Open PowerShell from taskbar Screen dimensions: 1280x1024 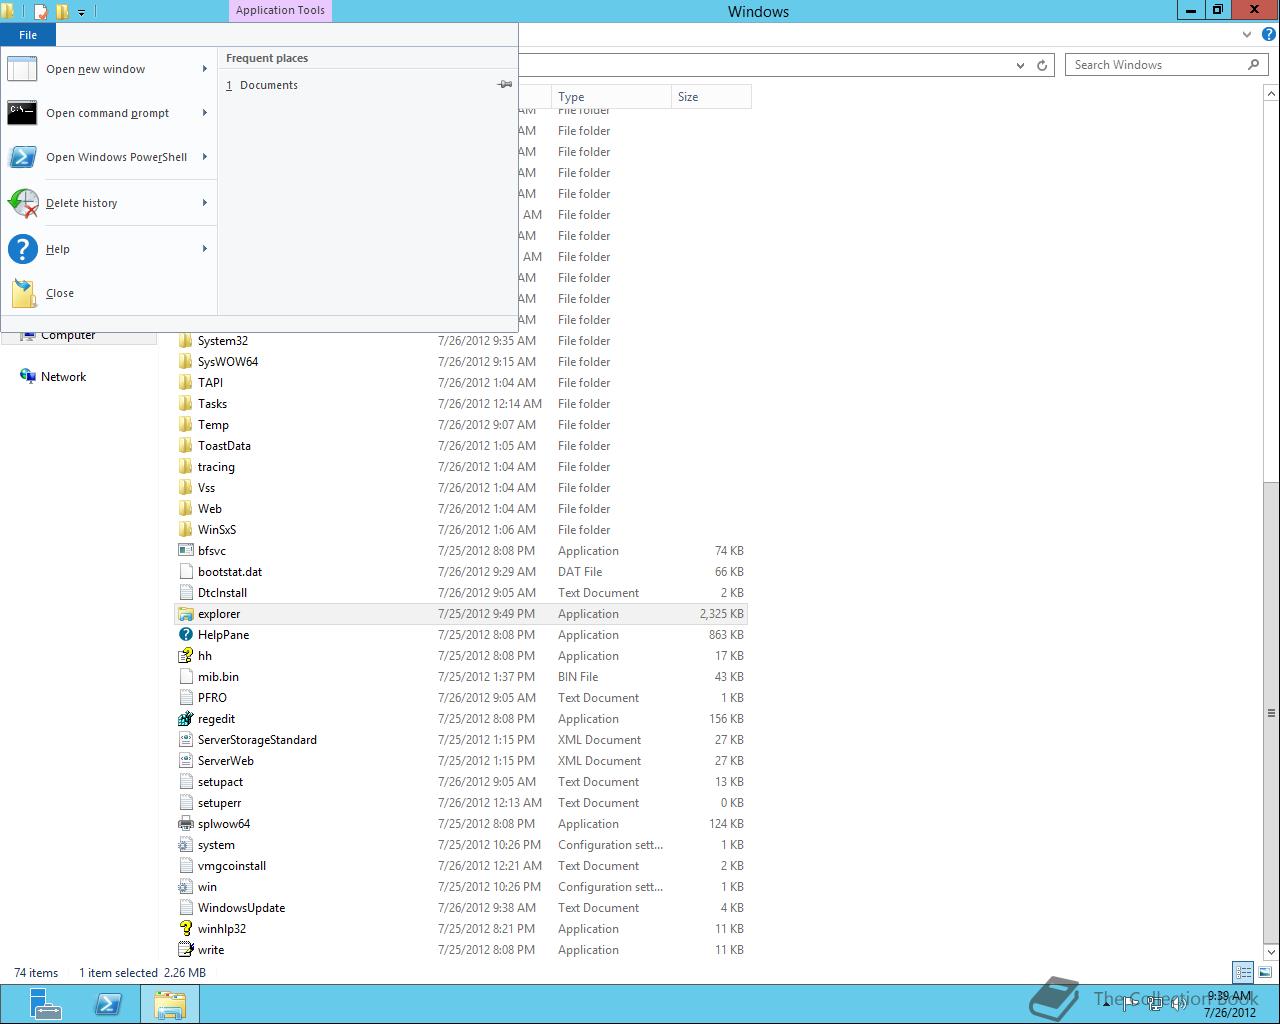click(108, 1004)
